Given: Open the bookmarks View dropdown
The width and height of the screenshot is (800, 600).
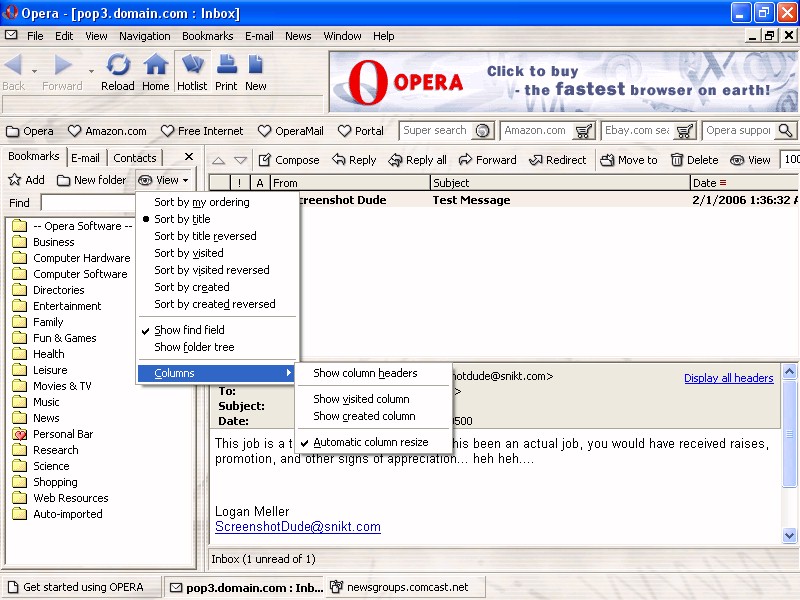Looking at the screenshot, I should click(x=163, y=180).
